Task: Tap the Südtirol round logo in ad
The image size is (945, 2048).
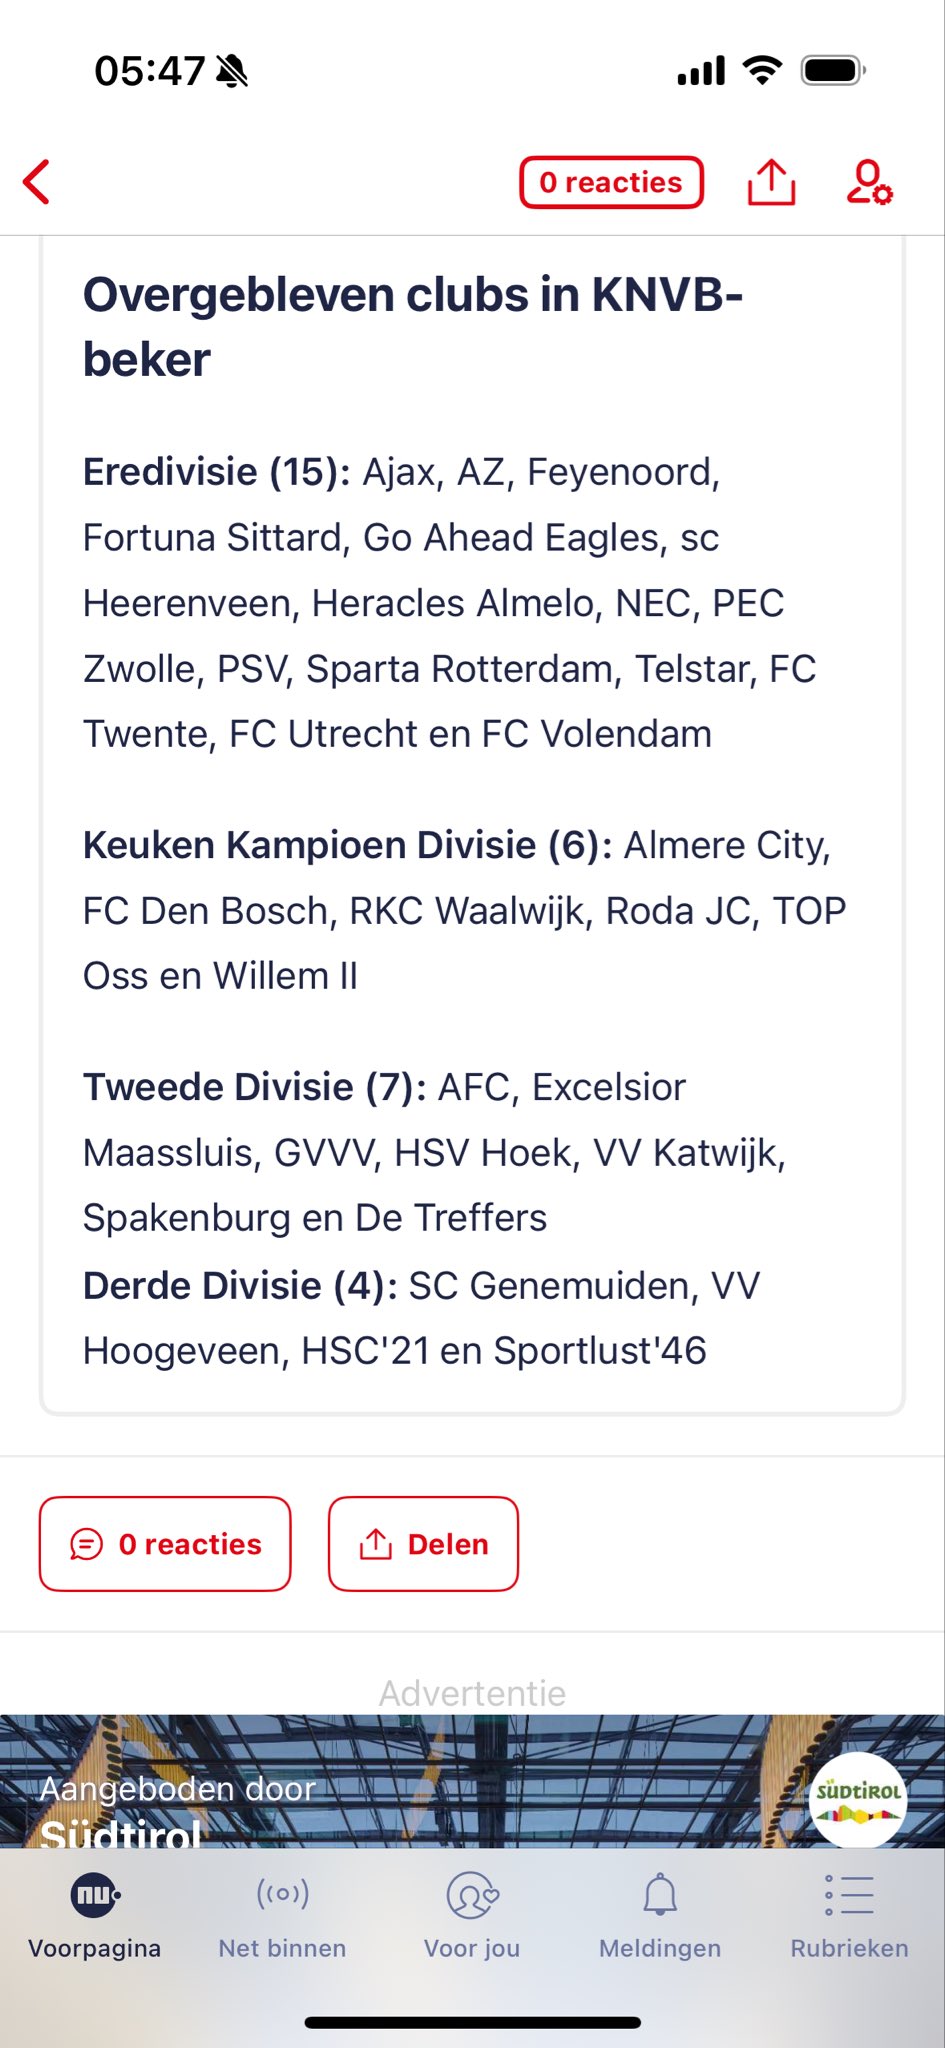Action: tap(857, 1799)
